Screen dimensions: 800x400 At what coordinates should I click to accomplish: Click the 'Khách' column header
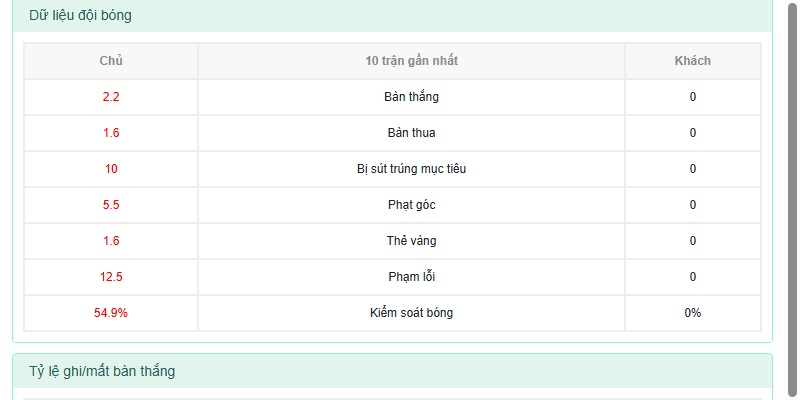(692, 61)
